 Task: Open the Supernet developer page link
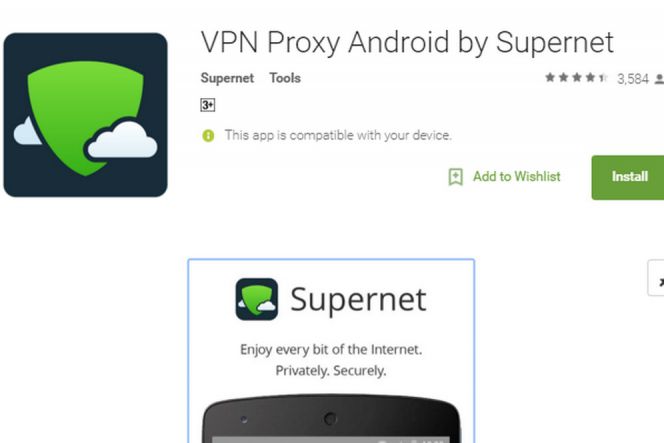[227, 78]
